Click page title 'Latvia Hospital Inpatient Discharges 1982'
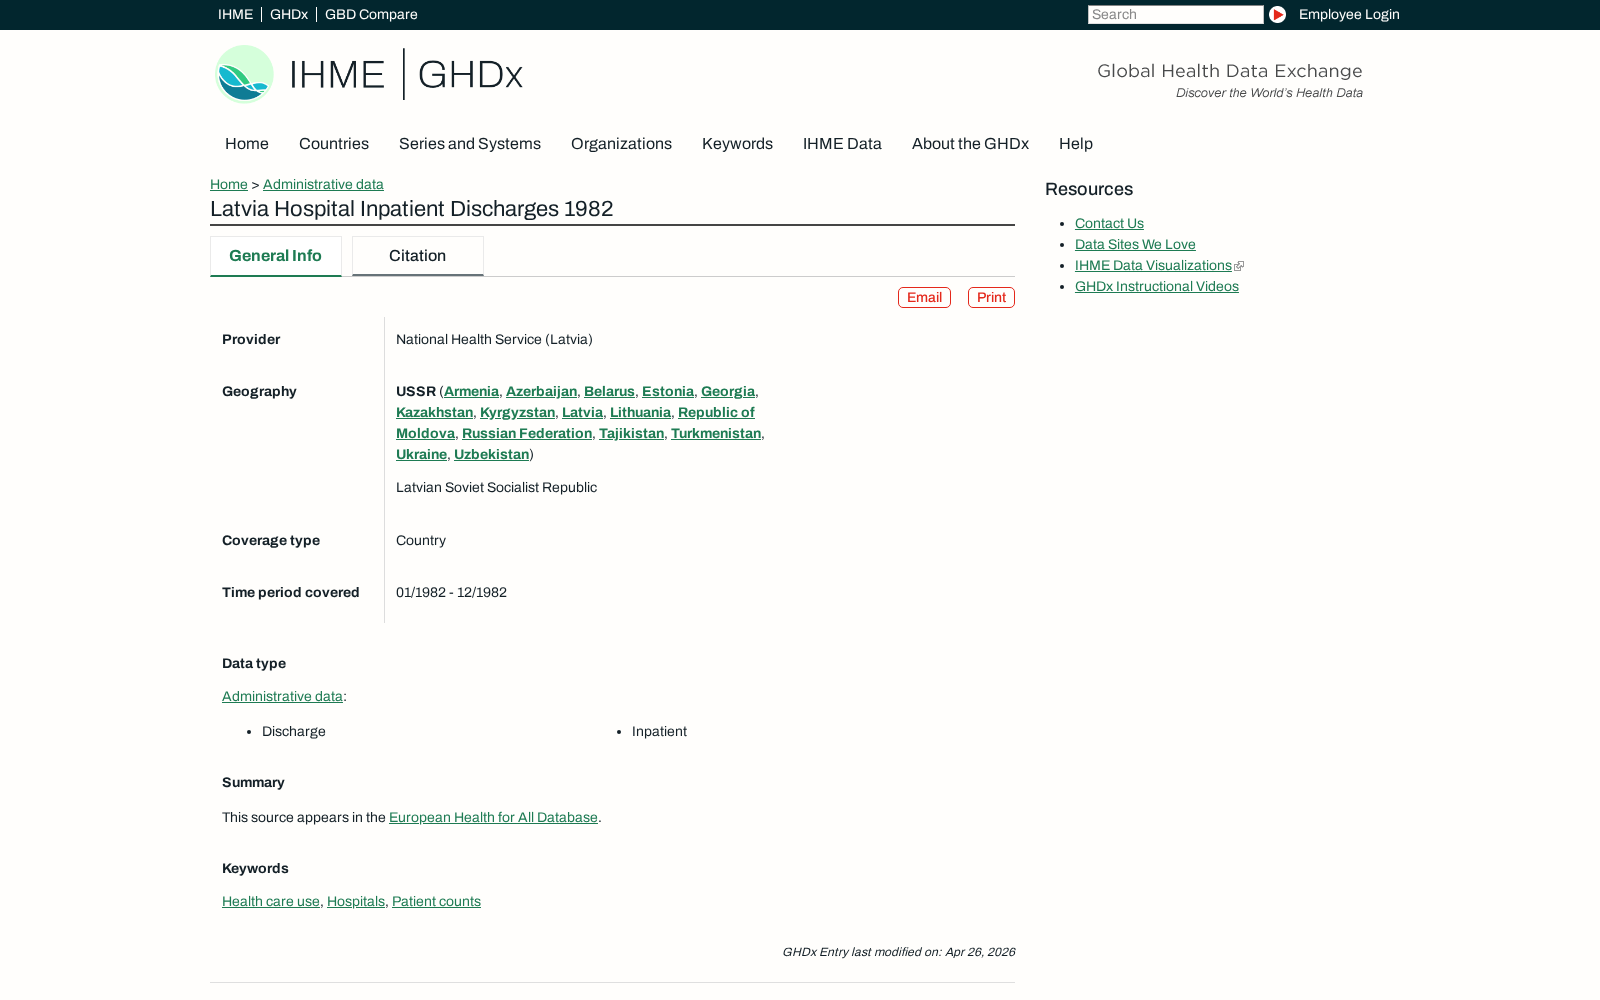The height and width of the screenshot is (1000, 1600). coord(411,209)
